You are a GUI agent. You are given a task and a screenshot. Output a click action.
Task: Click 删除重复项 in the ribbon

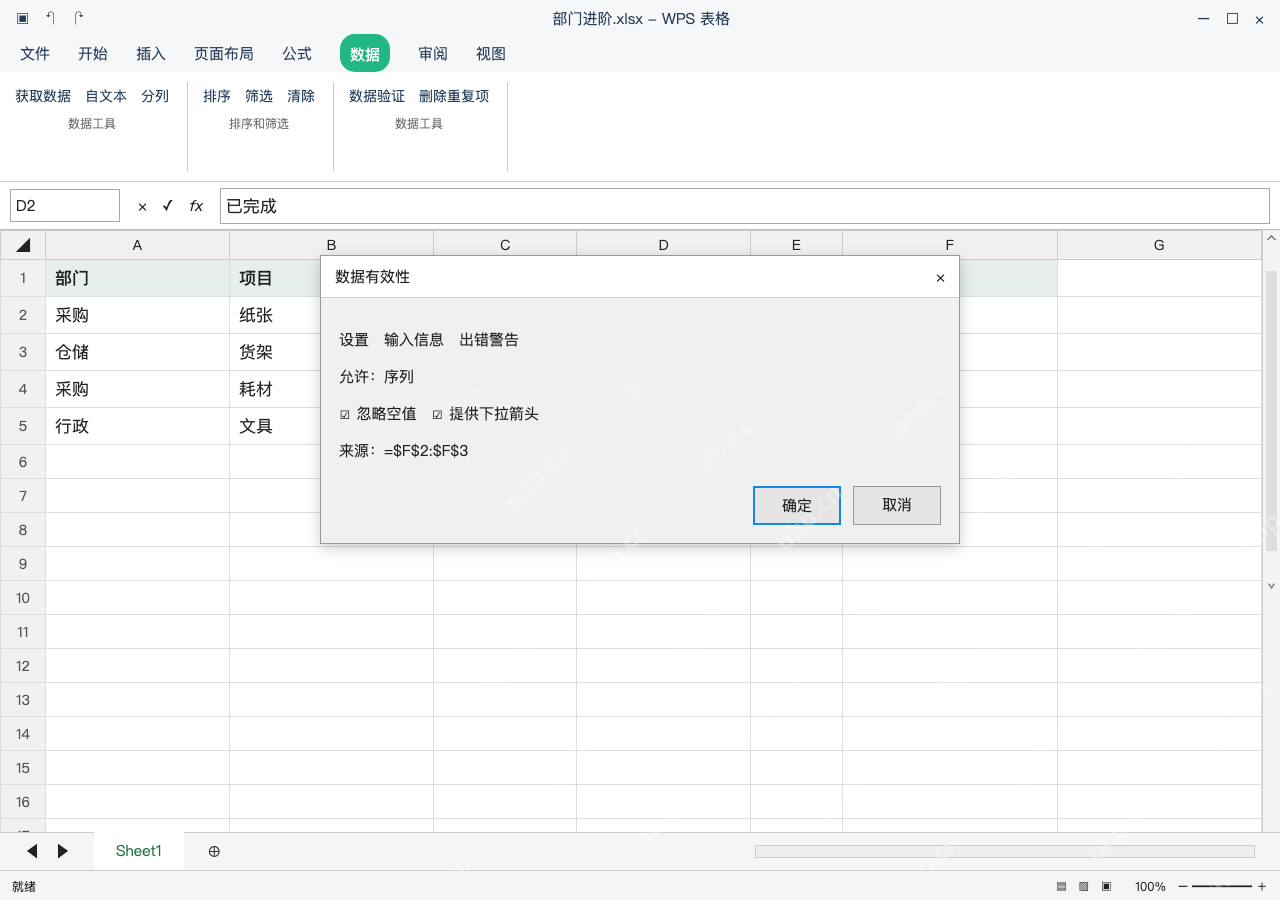coord(454,96)
